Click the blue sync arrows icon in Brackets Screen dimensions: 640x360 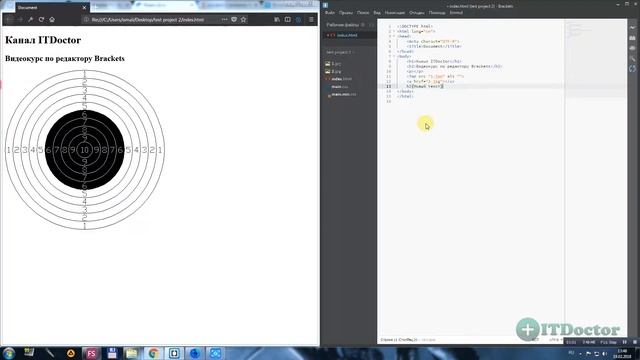point(633,69)
